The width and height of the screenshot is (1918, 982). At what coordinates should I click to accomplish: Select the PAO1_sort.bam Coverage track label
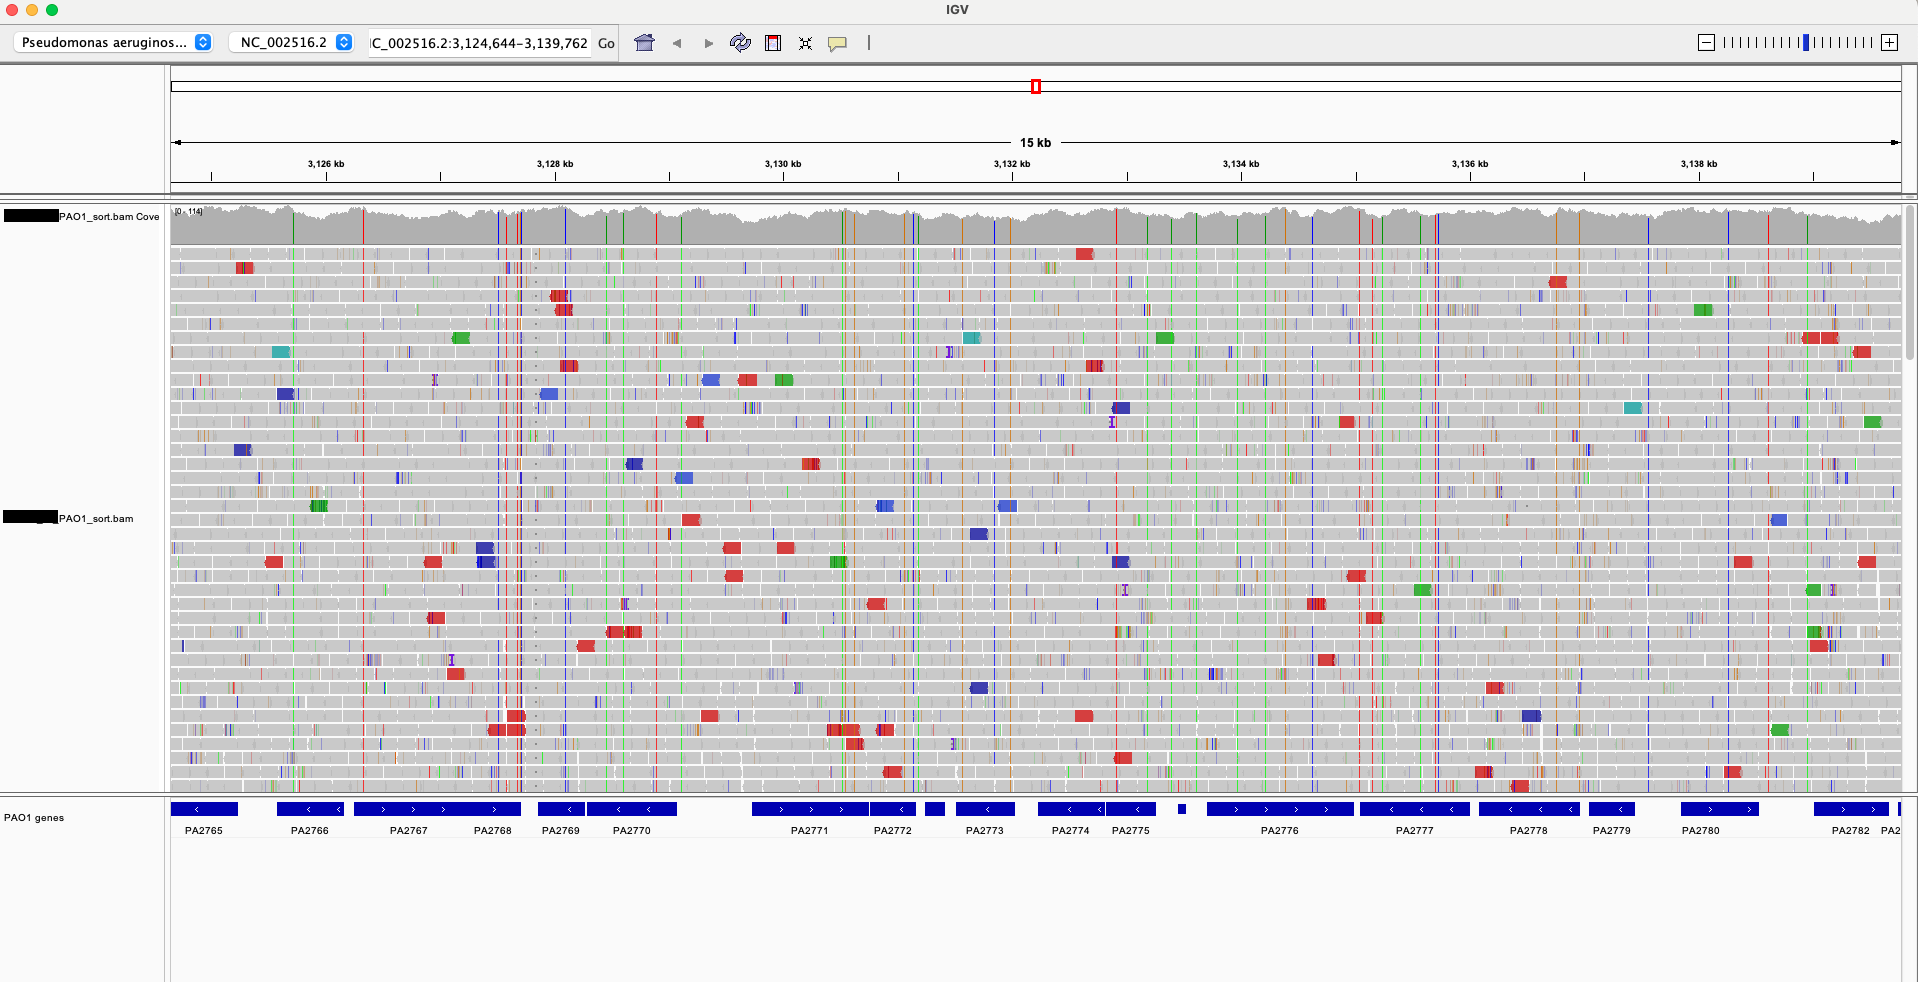coord(109,216)
